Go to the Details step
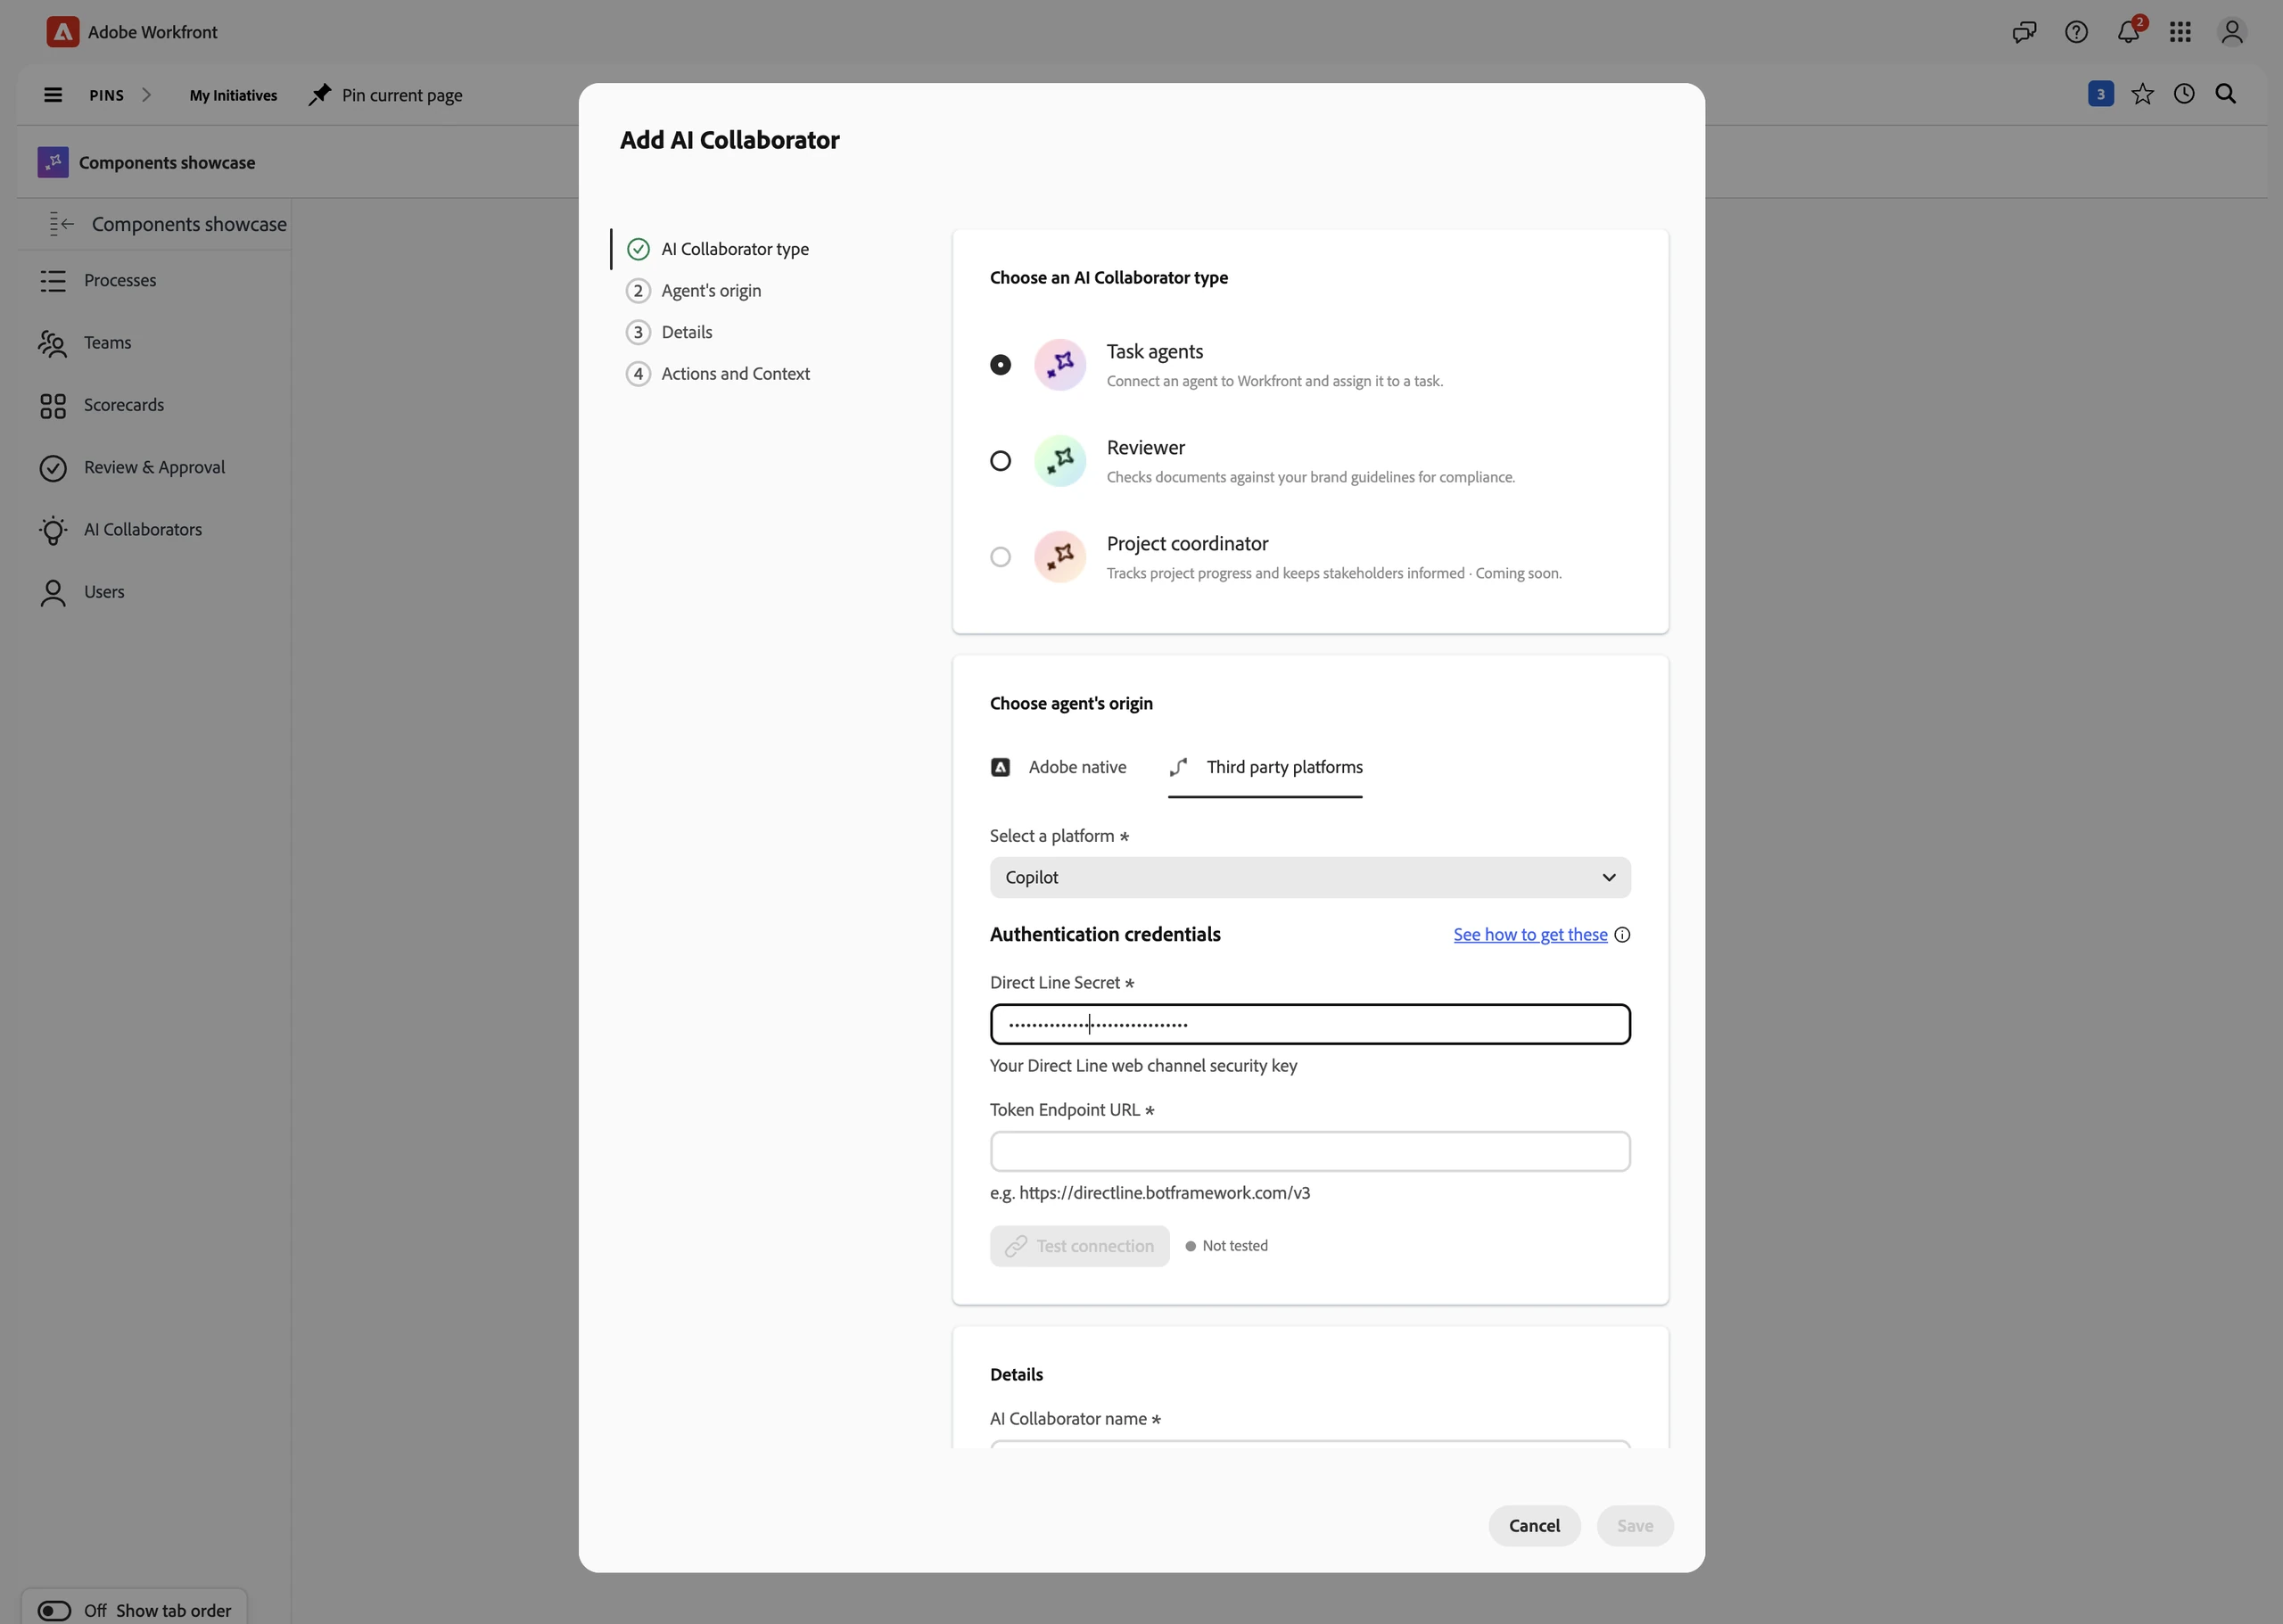This screenshot has height=1624, width=2283. pyautogui.click(x=669, y=332)
